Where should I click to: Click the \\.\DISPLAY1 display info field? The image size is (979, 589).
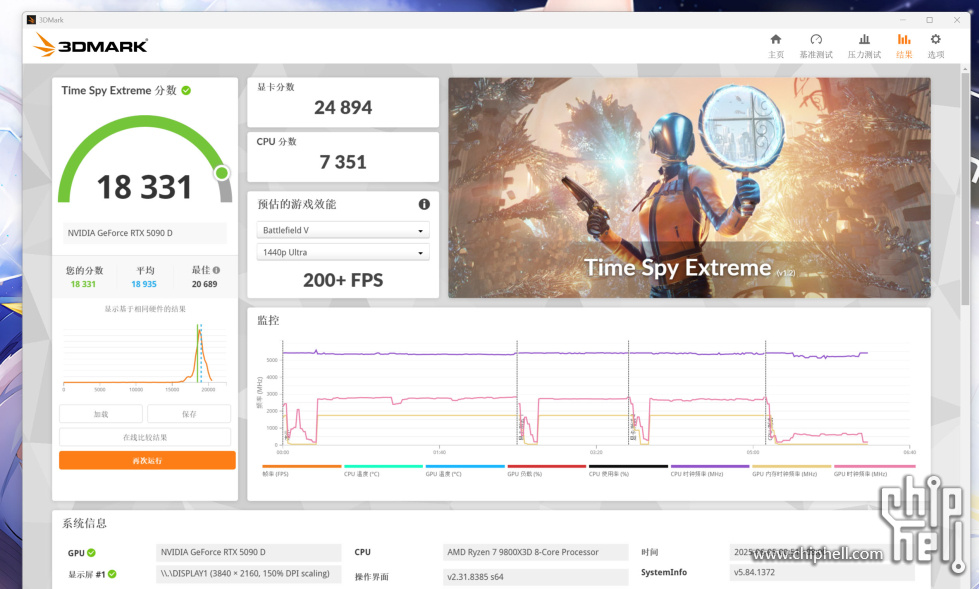(248, 574)
